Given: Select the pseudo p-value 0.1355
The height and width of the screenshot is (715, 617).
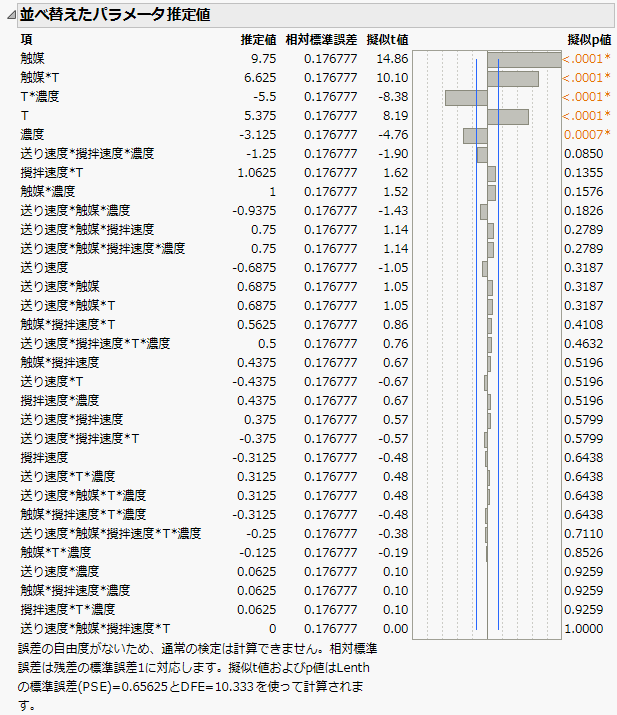Looking at the screenshot, I should click(x=584, y=173).
